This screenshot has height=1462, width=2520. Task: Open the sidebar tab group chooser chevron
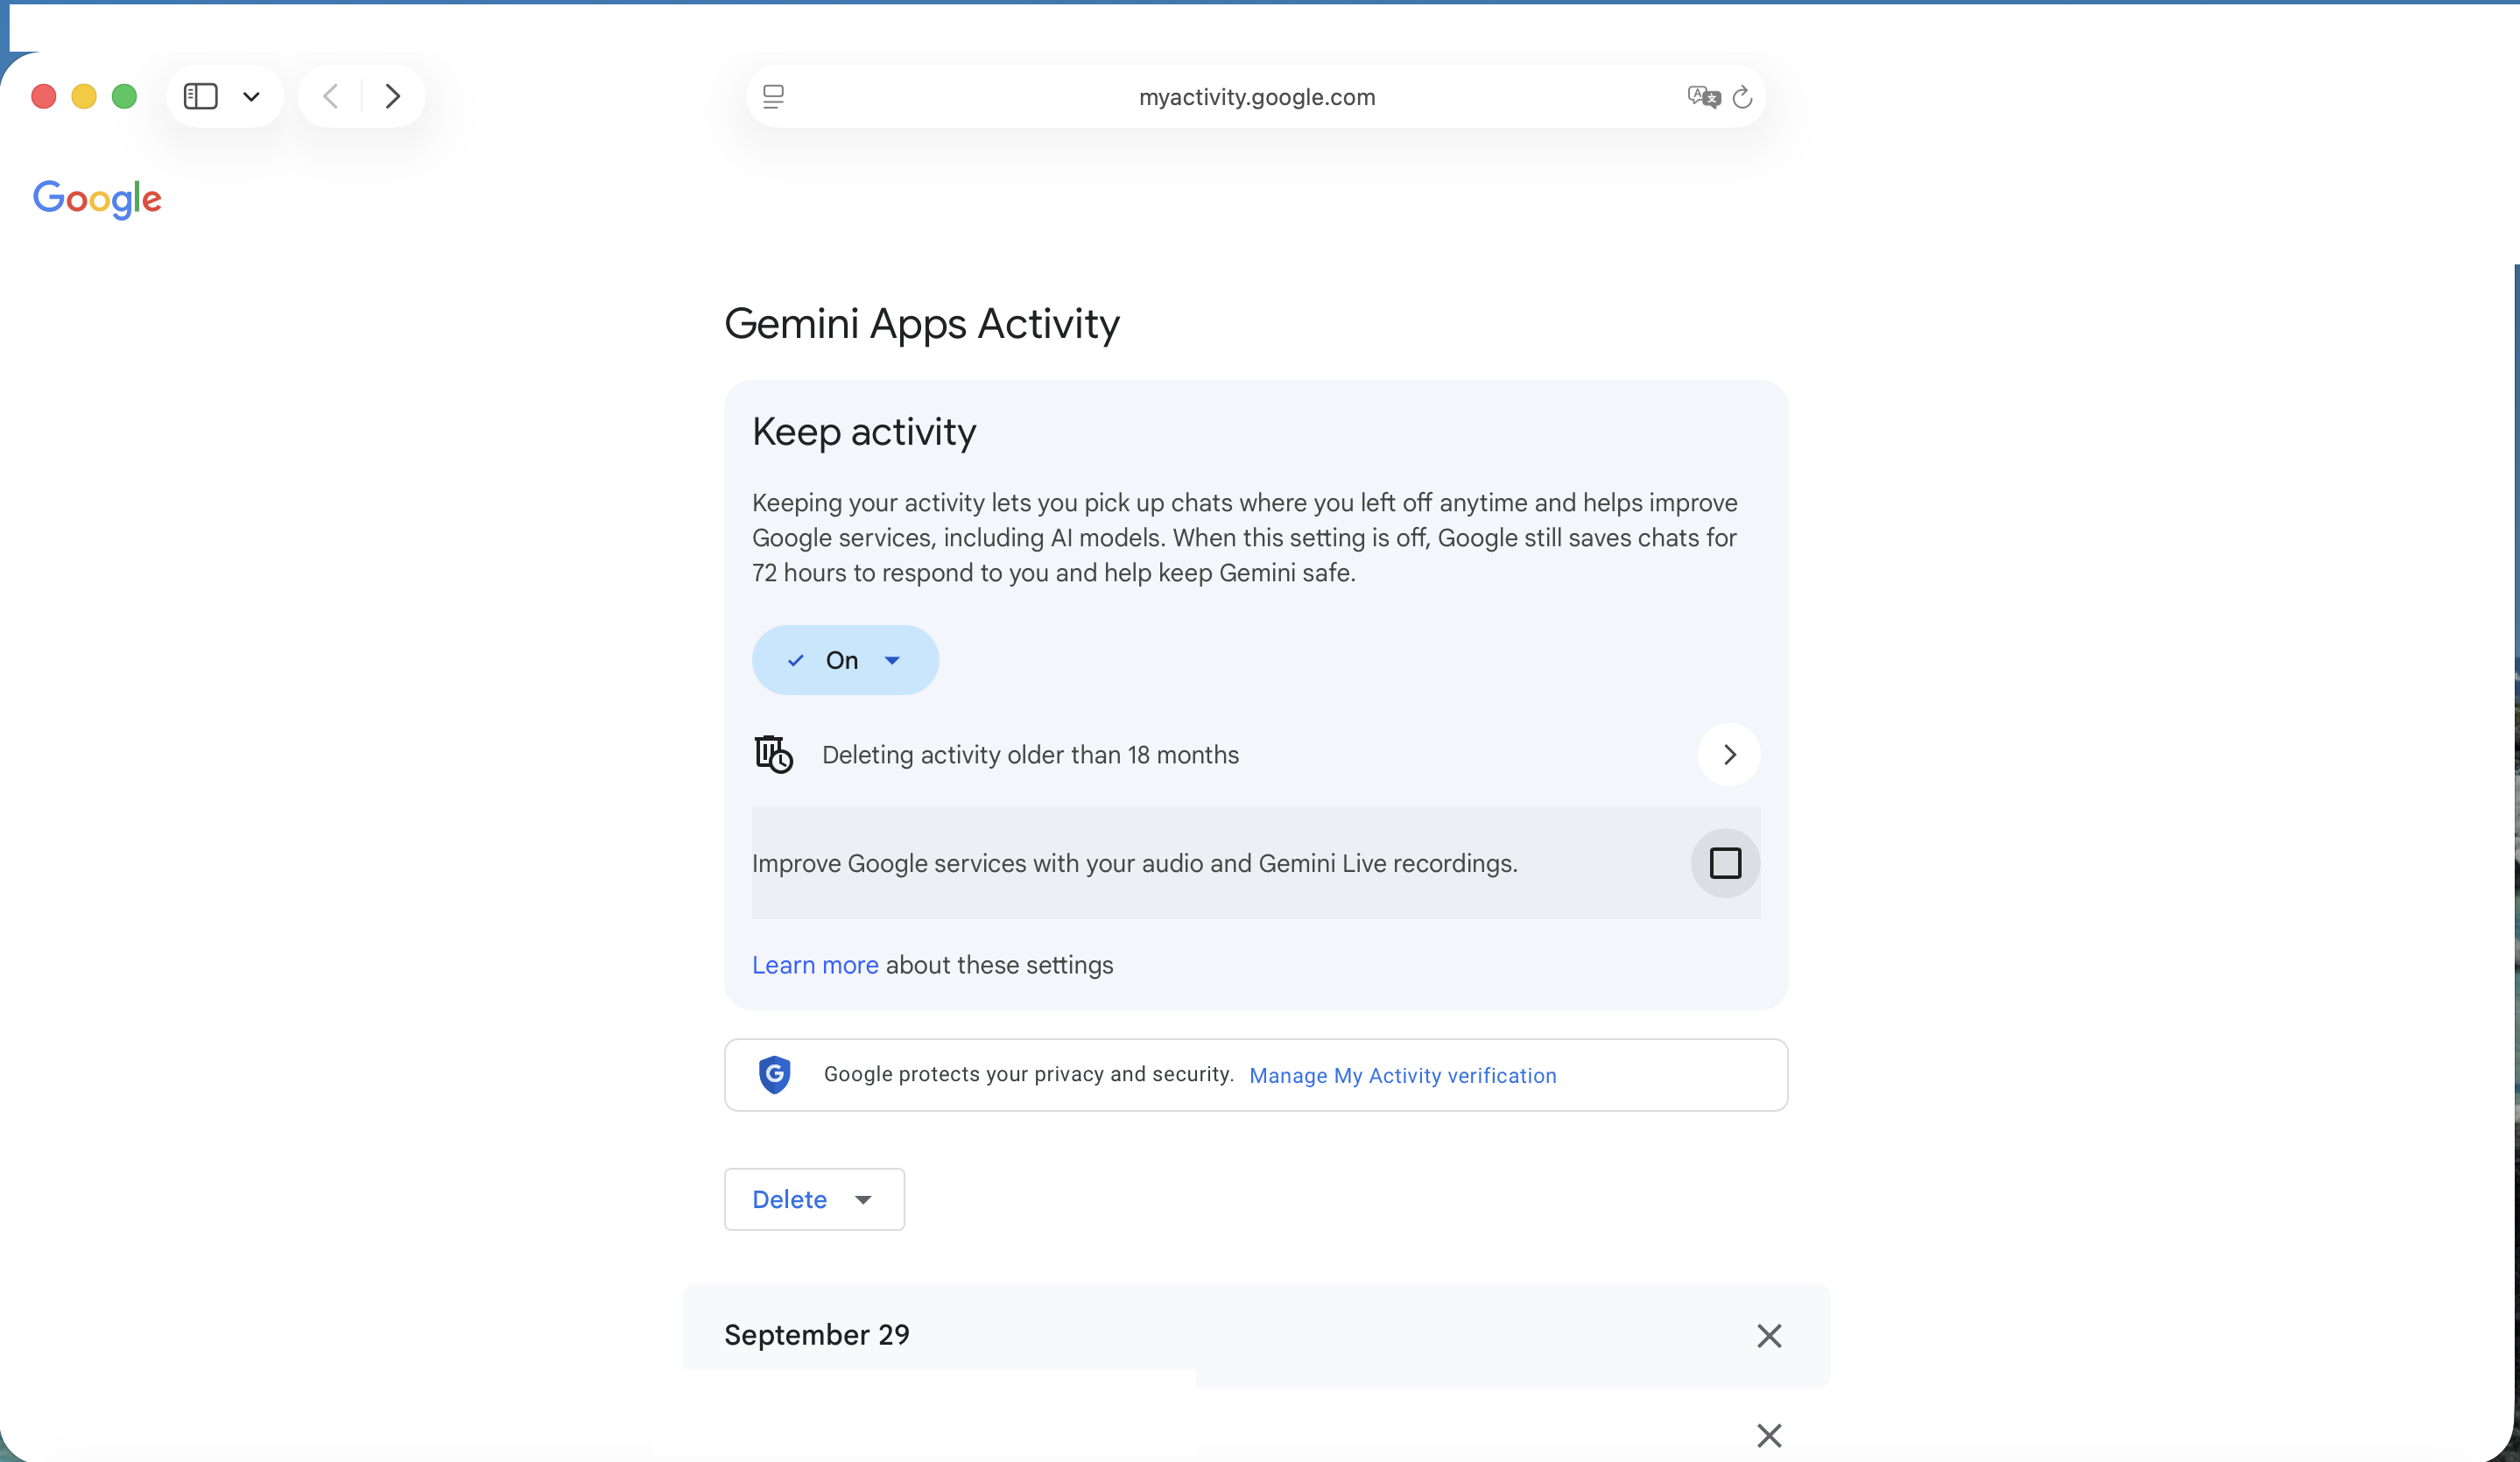[x=251, y=96]
